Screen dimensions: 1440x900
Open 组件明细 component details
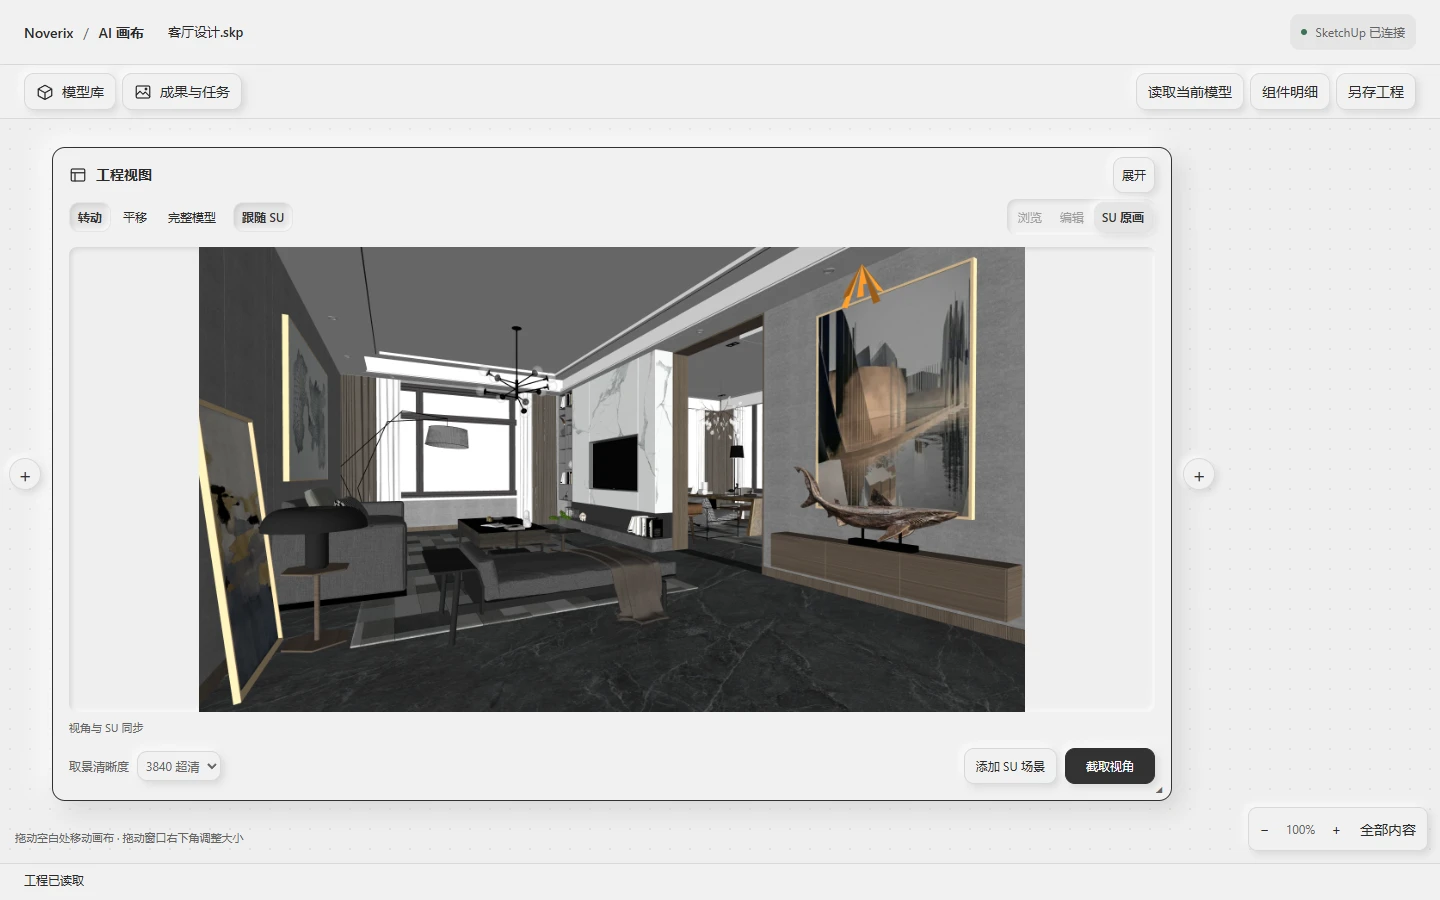(1290, 92)
